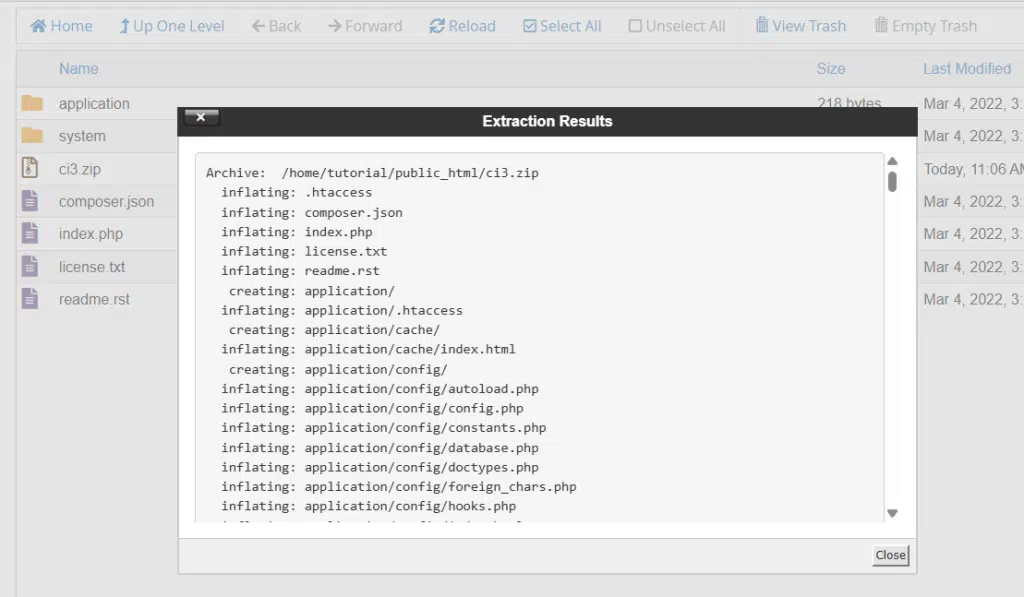Go Back in file manager
Viewport: 1024px width, 597px height.
point(276,26)
